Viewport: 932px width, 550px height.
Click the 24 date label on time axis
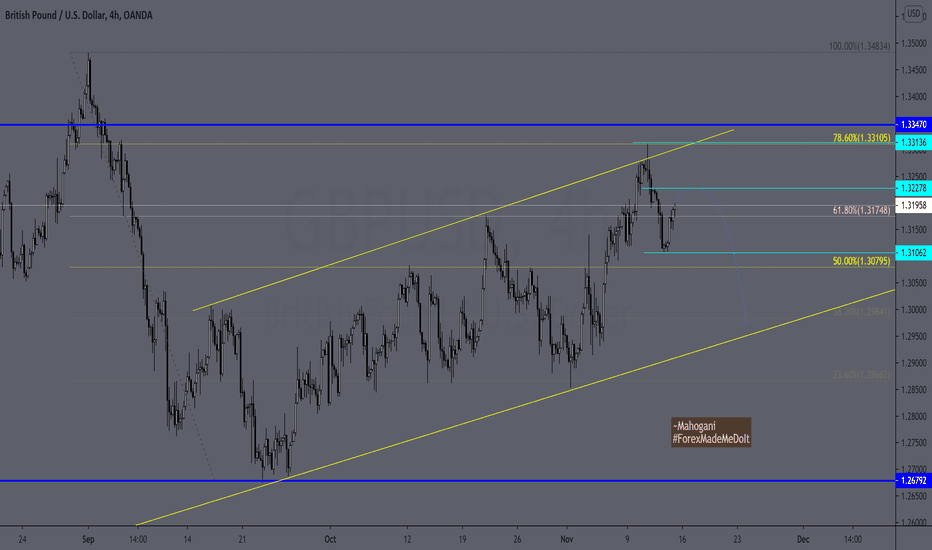tap(22, 539)
